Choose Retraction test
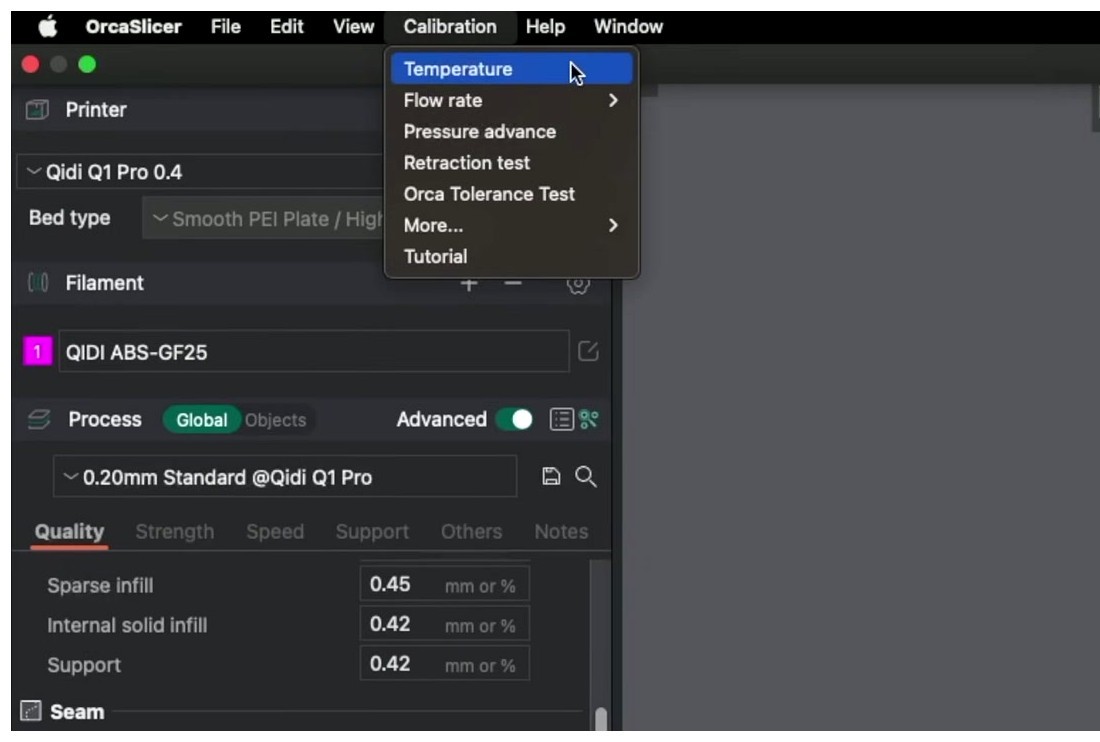Screen dimensions: 1100x742 pos(511,163)
